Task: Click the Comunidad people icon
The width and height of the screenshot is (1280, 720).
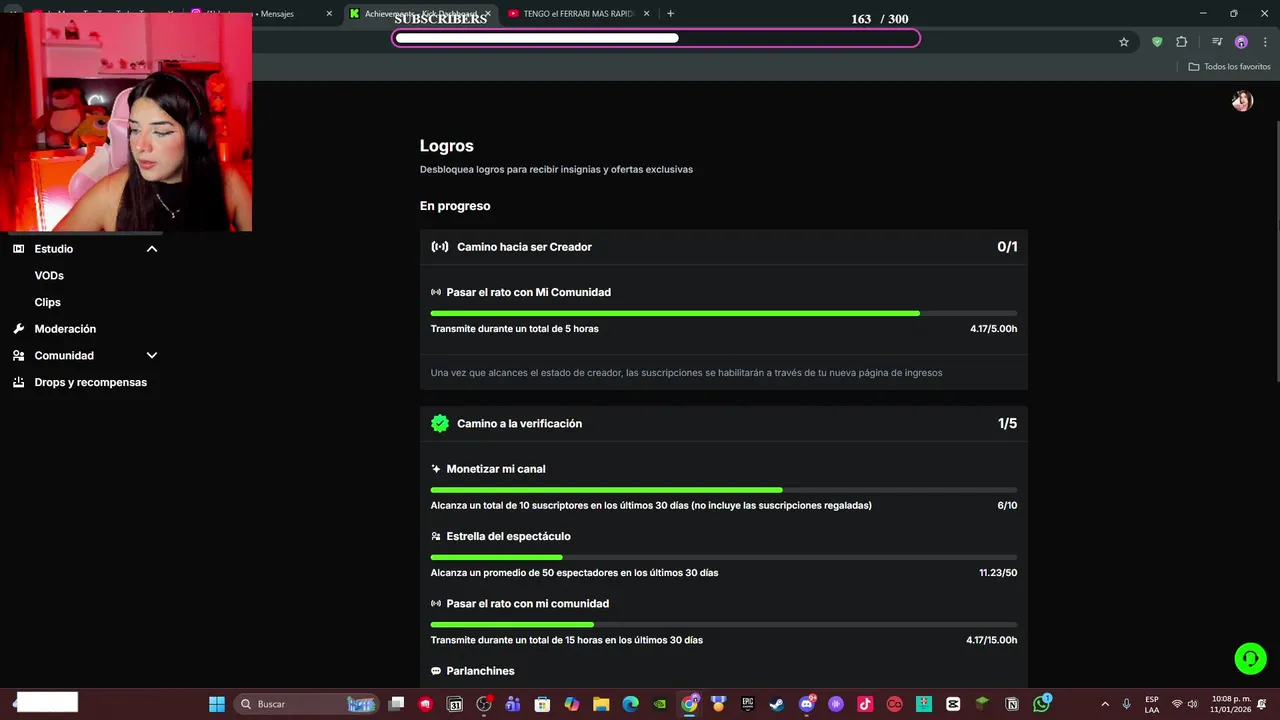Action: 19,355
